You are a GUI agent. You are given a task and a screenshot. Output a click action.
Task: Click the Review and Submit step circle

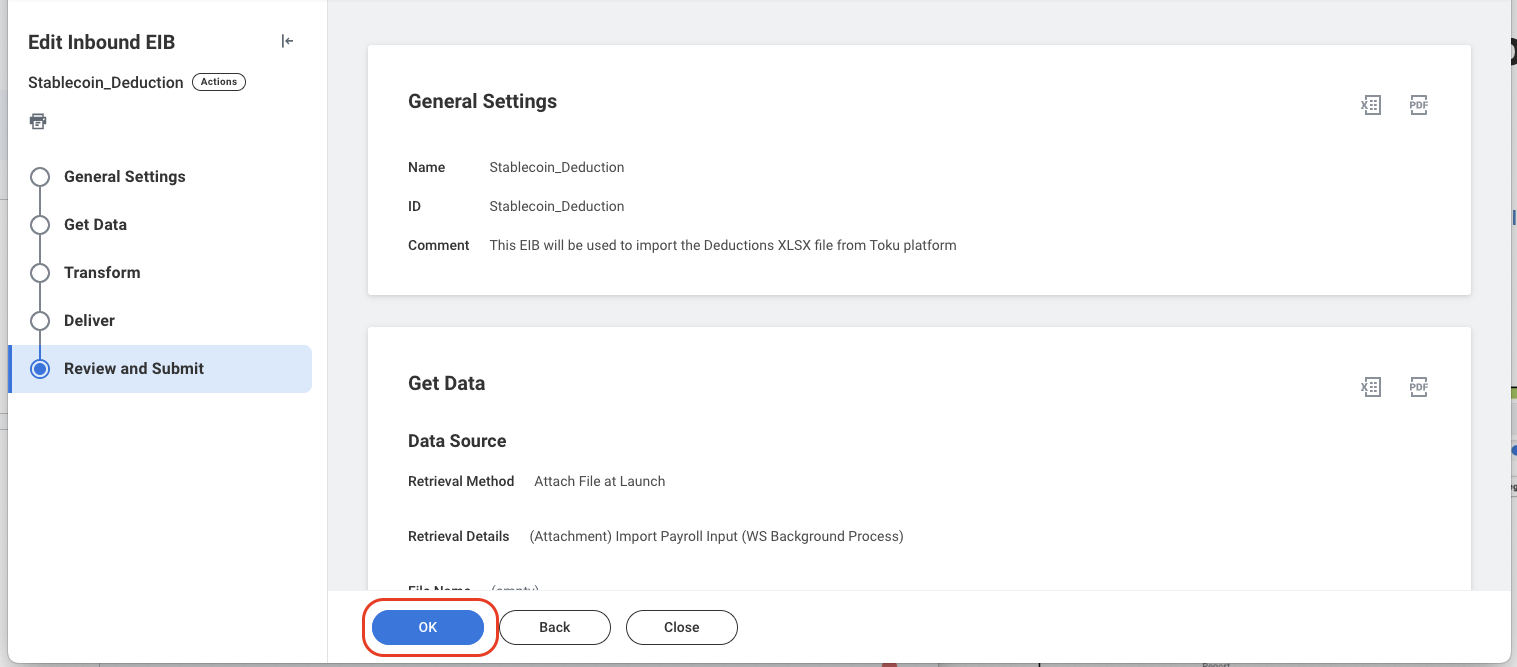pyautogui.click(x=40, y=369)
